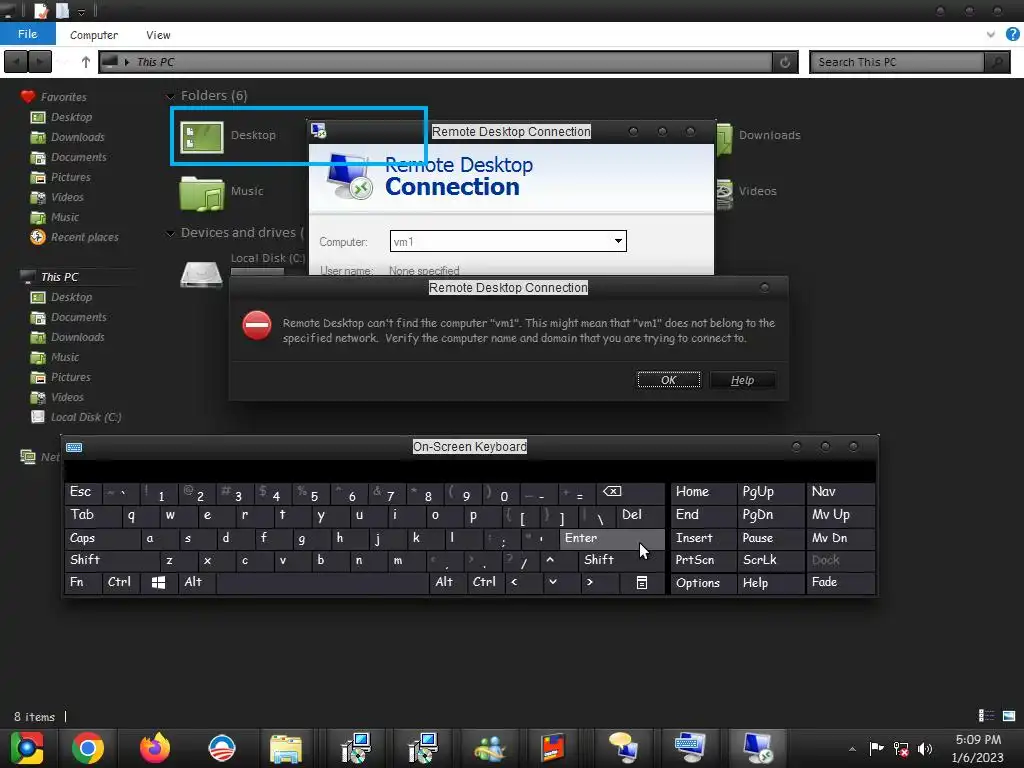Screen dimensions: 1024x768
Task: Click the Search This PC box
Action: point(897,62)
